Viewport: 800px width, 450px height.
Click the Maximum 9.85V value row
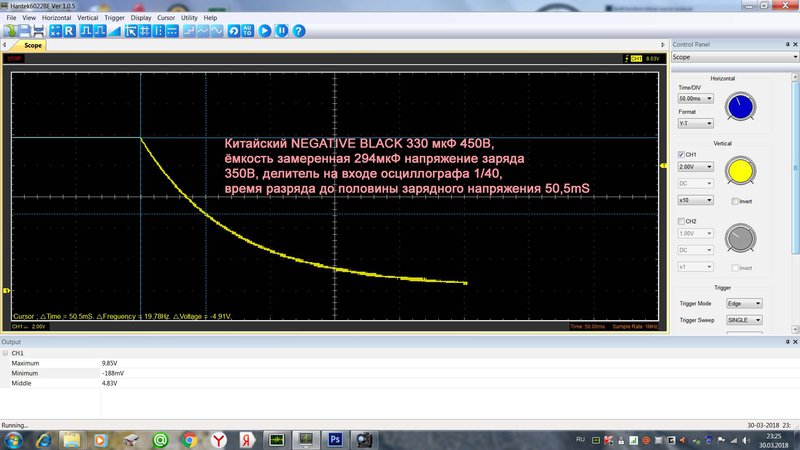[x=399, y=363]
